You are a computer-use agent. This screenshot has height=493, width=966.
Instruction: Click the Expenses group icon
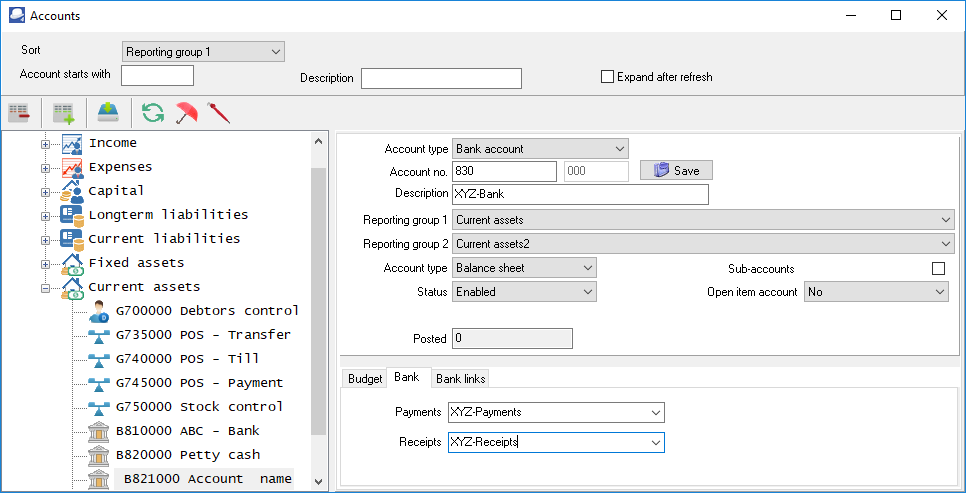pyautogui.click(x=72, y=168)
